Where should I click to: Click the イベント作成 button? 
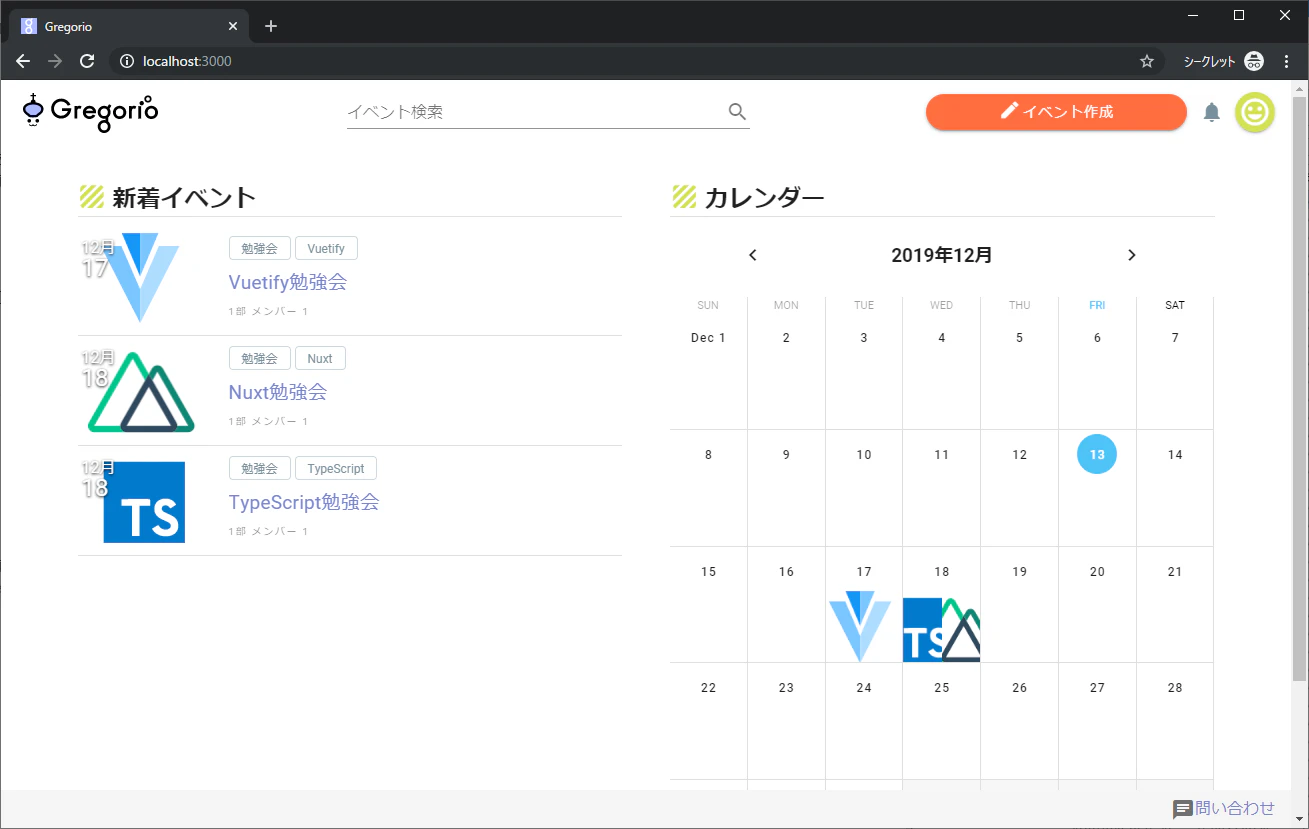[x=1056, y=112]
